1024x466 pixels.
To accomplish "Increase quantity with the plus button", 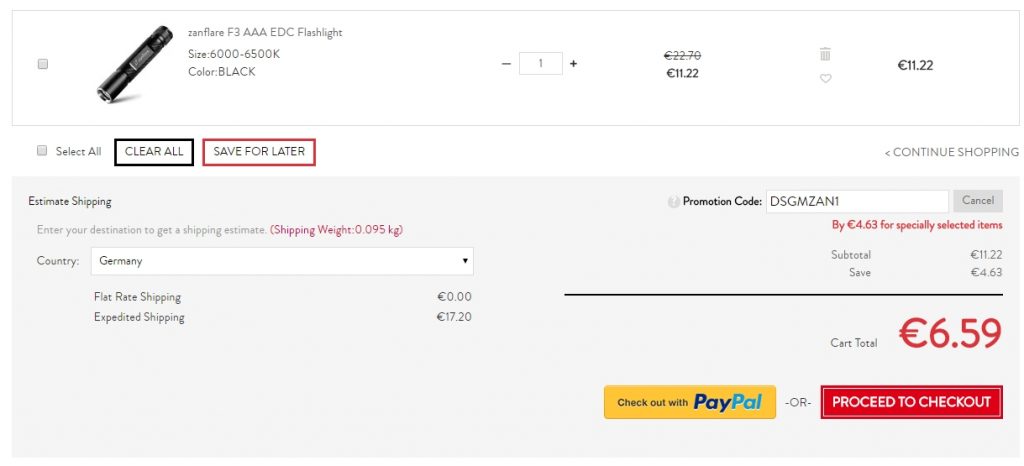I will coord(573,64).
